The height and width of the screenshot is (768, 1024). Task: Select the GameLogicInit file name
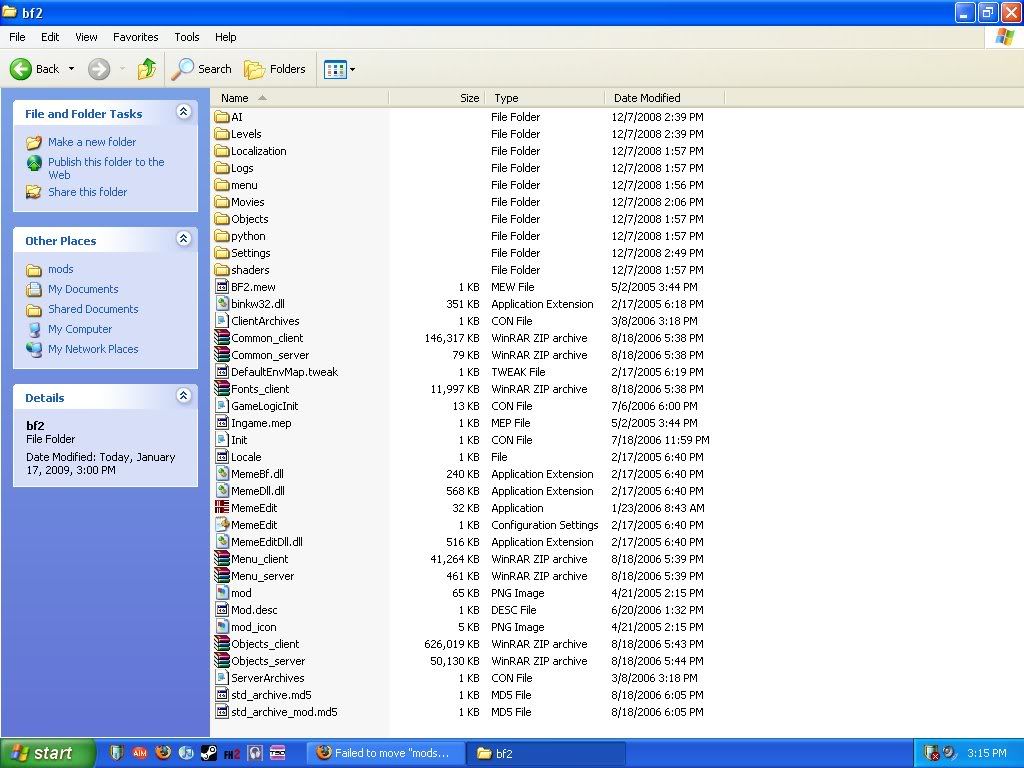coord(264,406)
